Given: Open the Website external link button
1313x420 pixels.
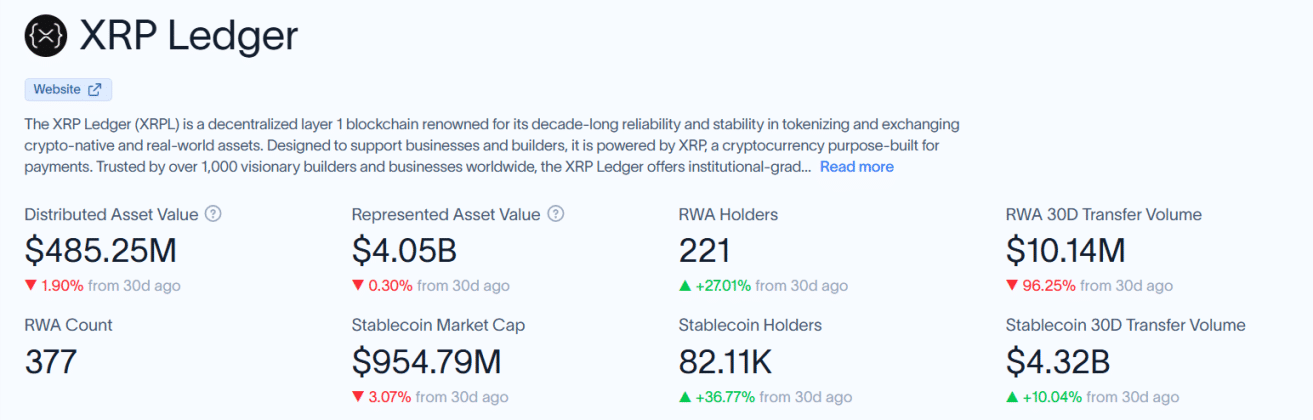Looking at the screenshot, I should point(68,89).
